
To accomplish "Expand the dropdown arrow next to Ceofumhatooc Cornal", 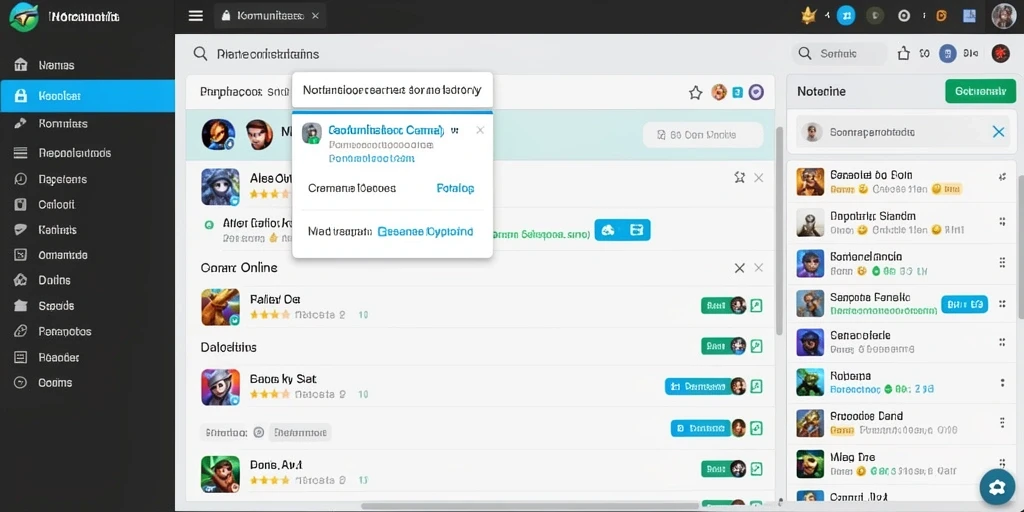I will click(455, 131).
